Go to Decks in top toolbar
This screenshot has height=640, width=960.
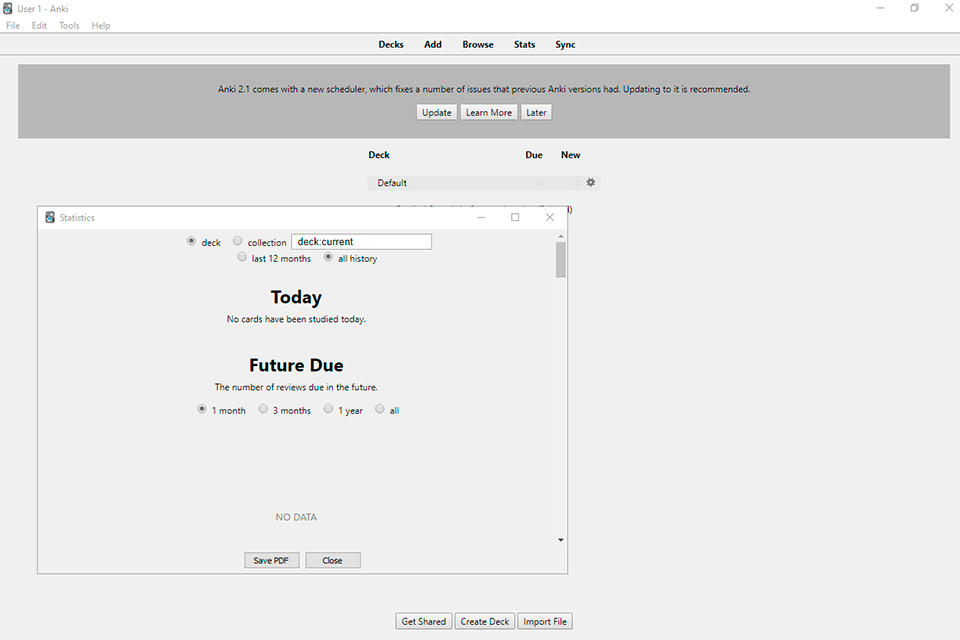point(391,45)
